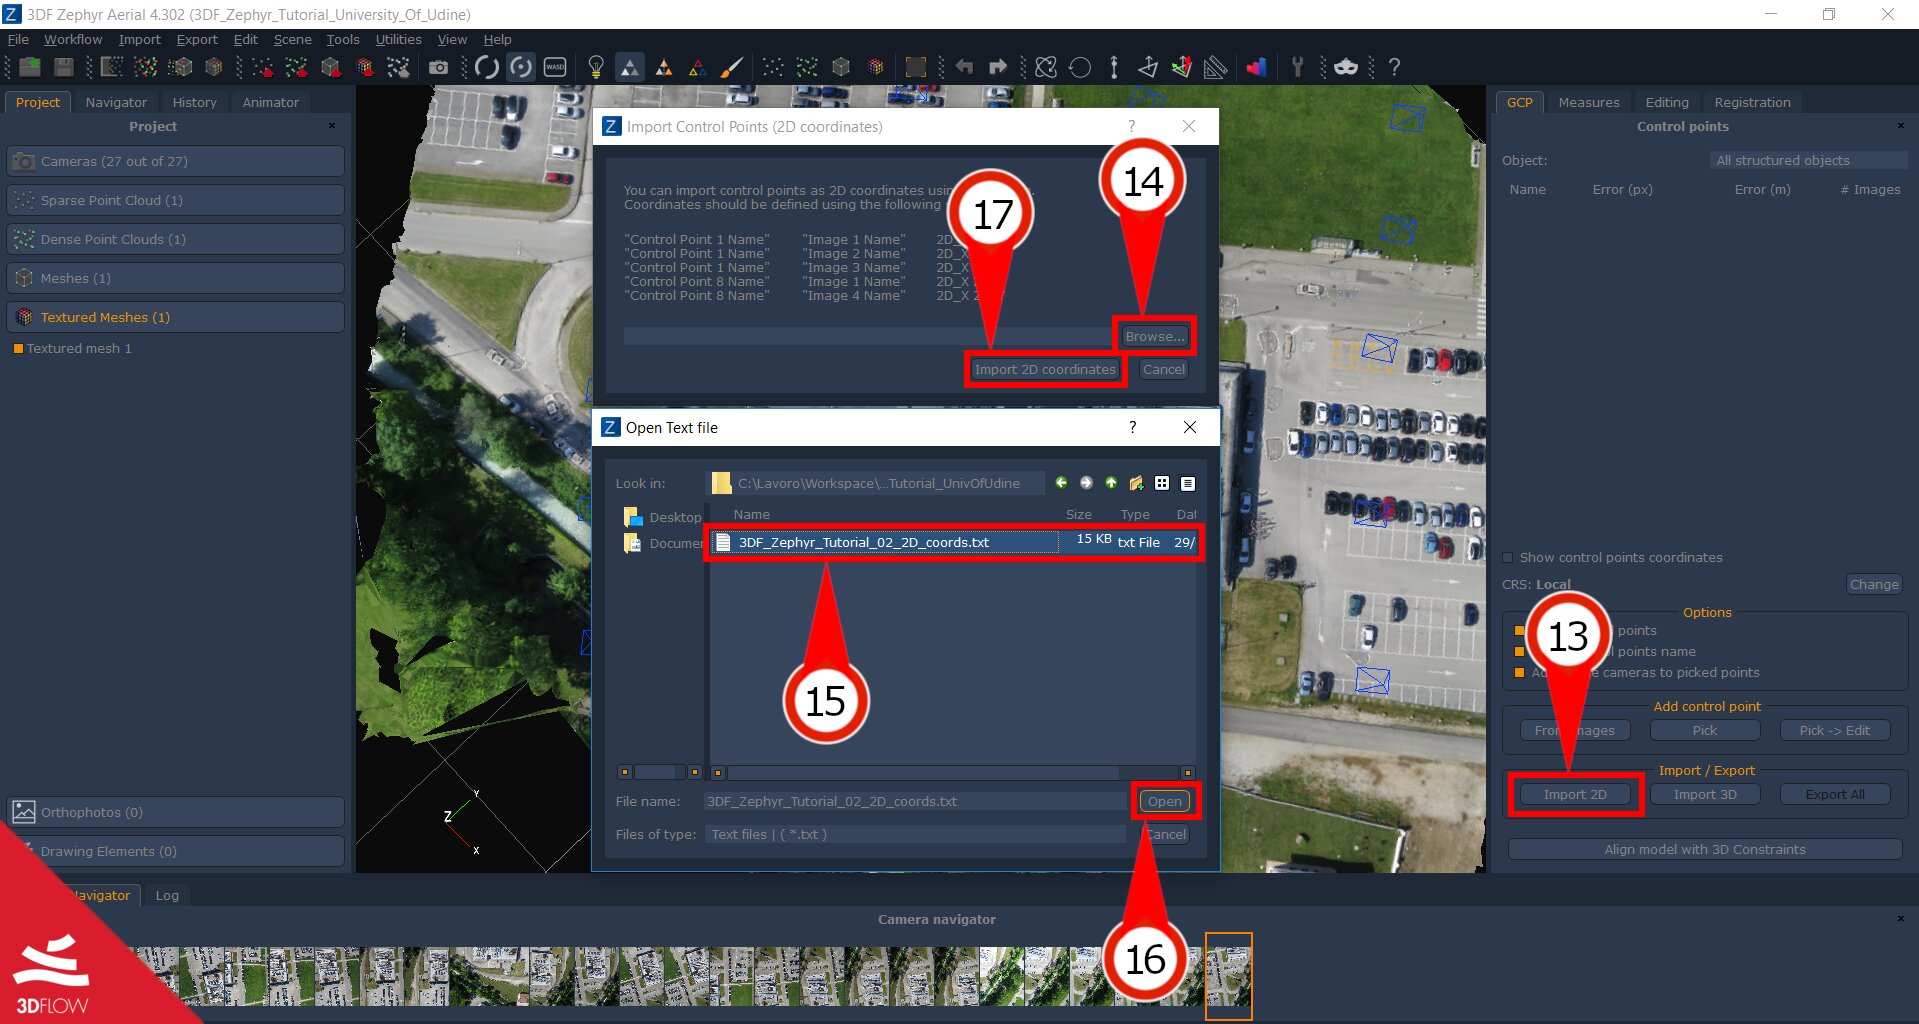Open the Scene menu
The width and height of the screenshot is (1919, 1024).
[292, 39]
